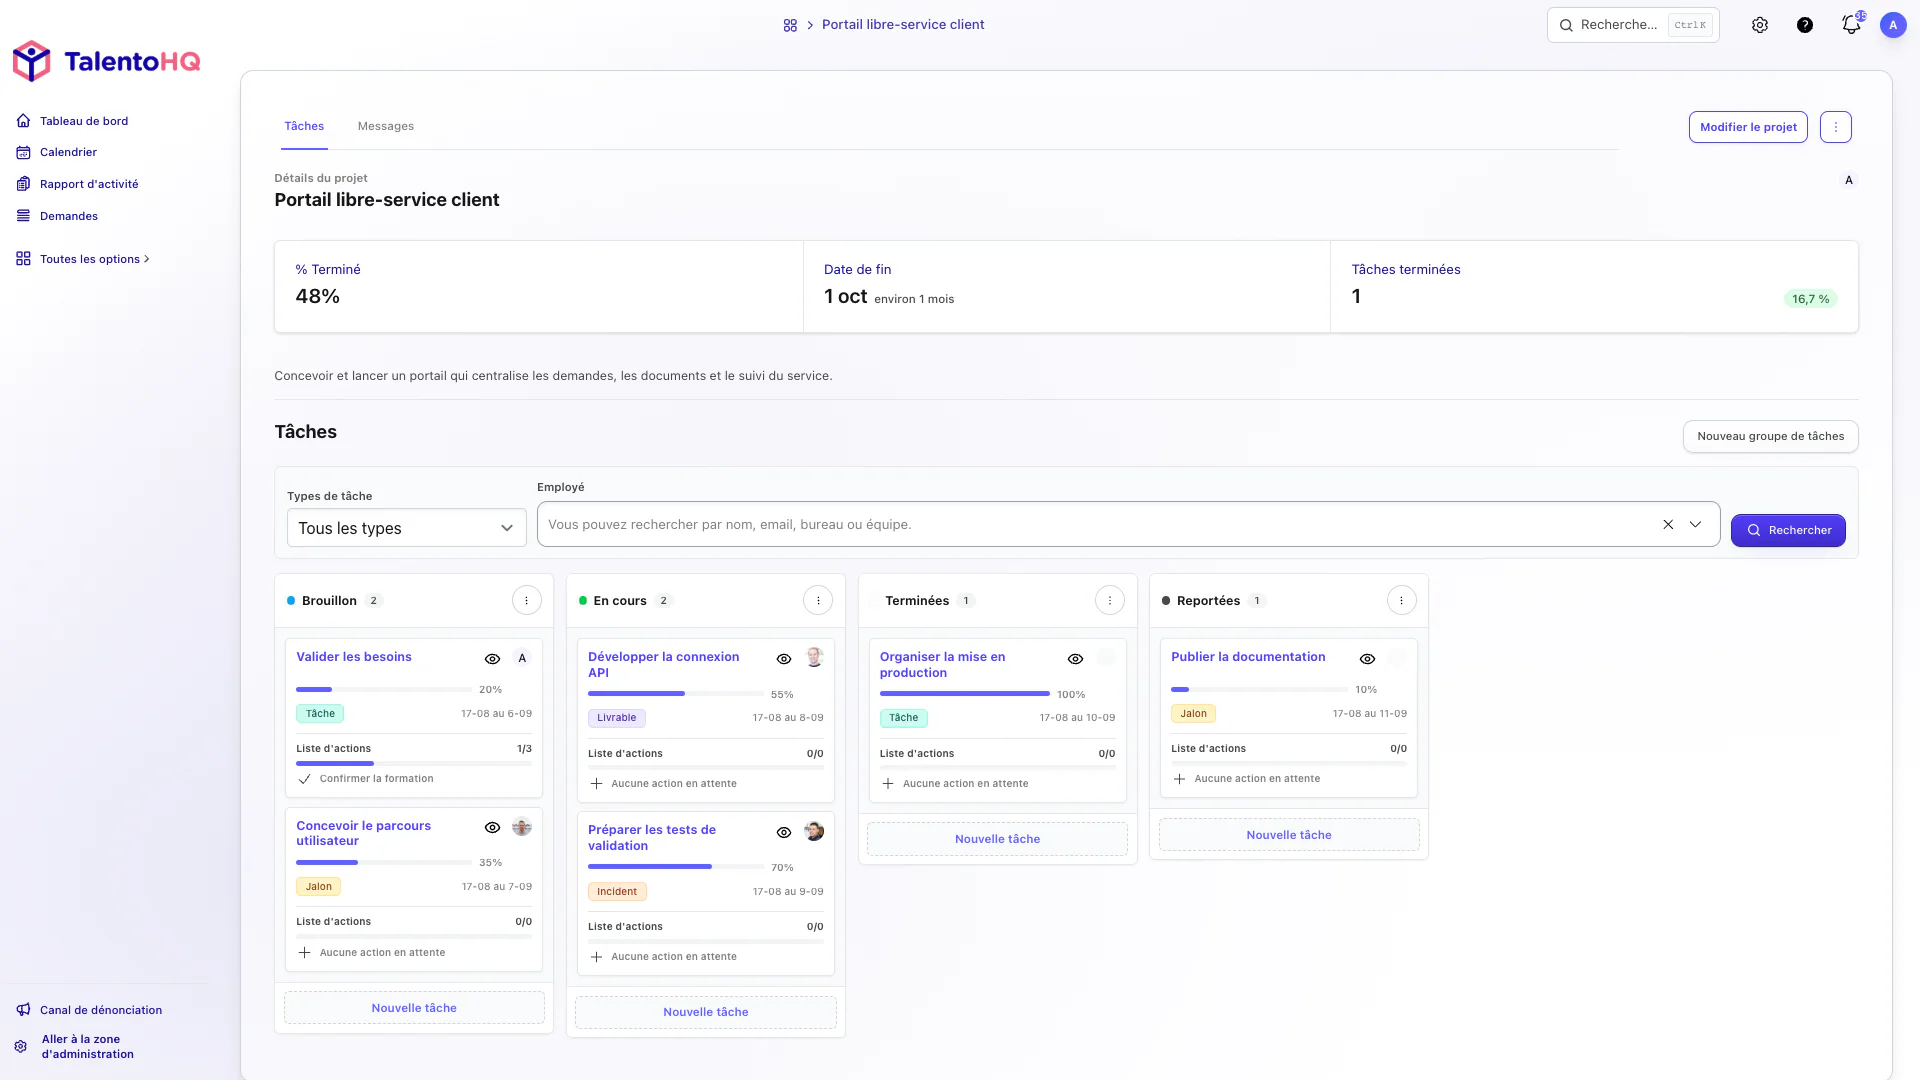Open Publier la documentation task link

pyautogui.click(x=1248, y=657)
